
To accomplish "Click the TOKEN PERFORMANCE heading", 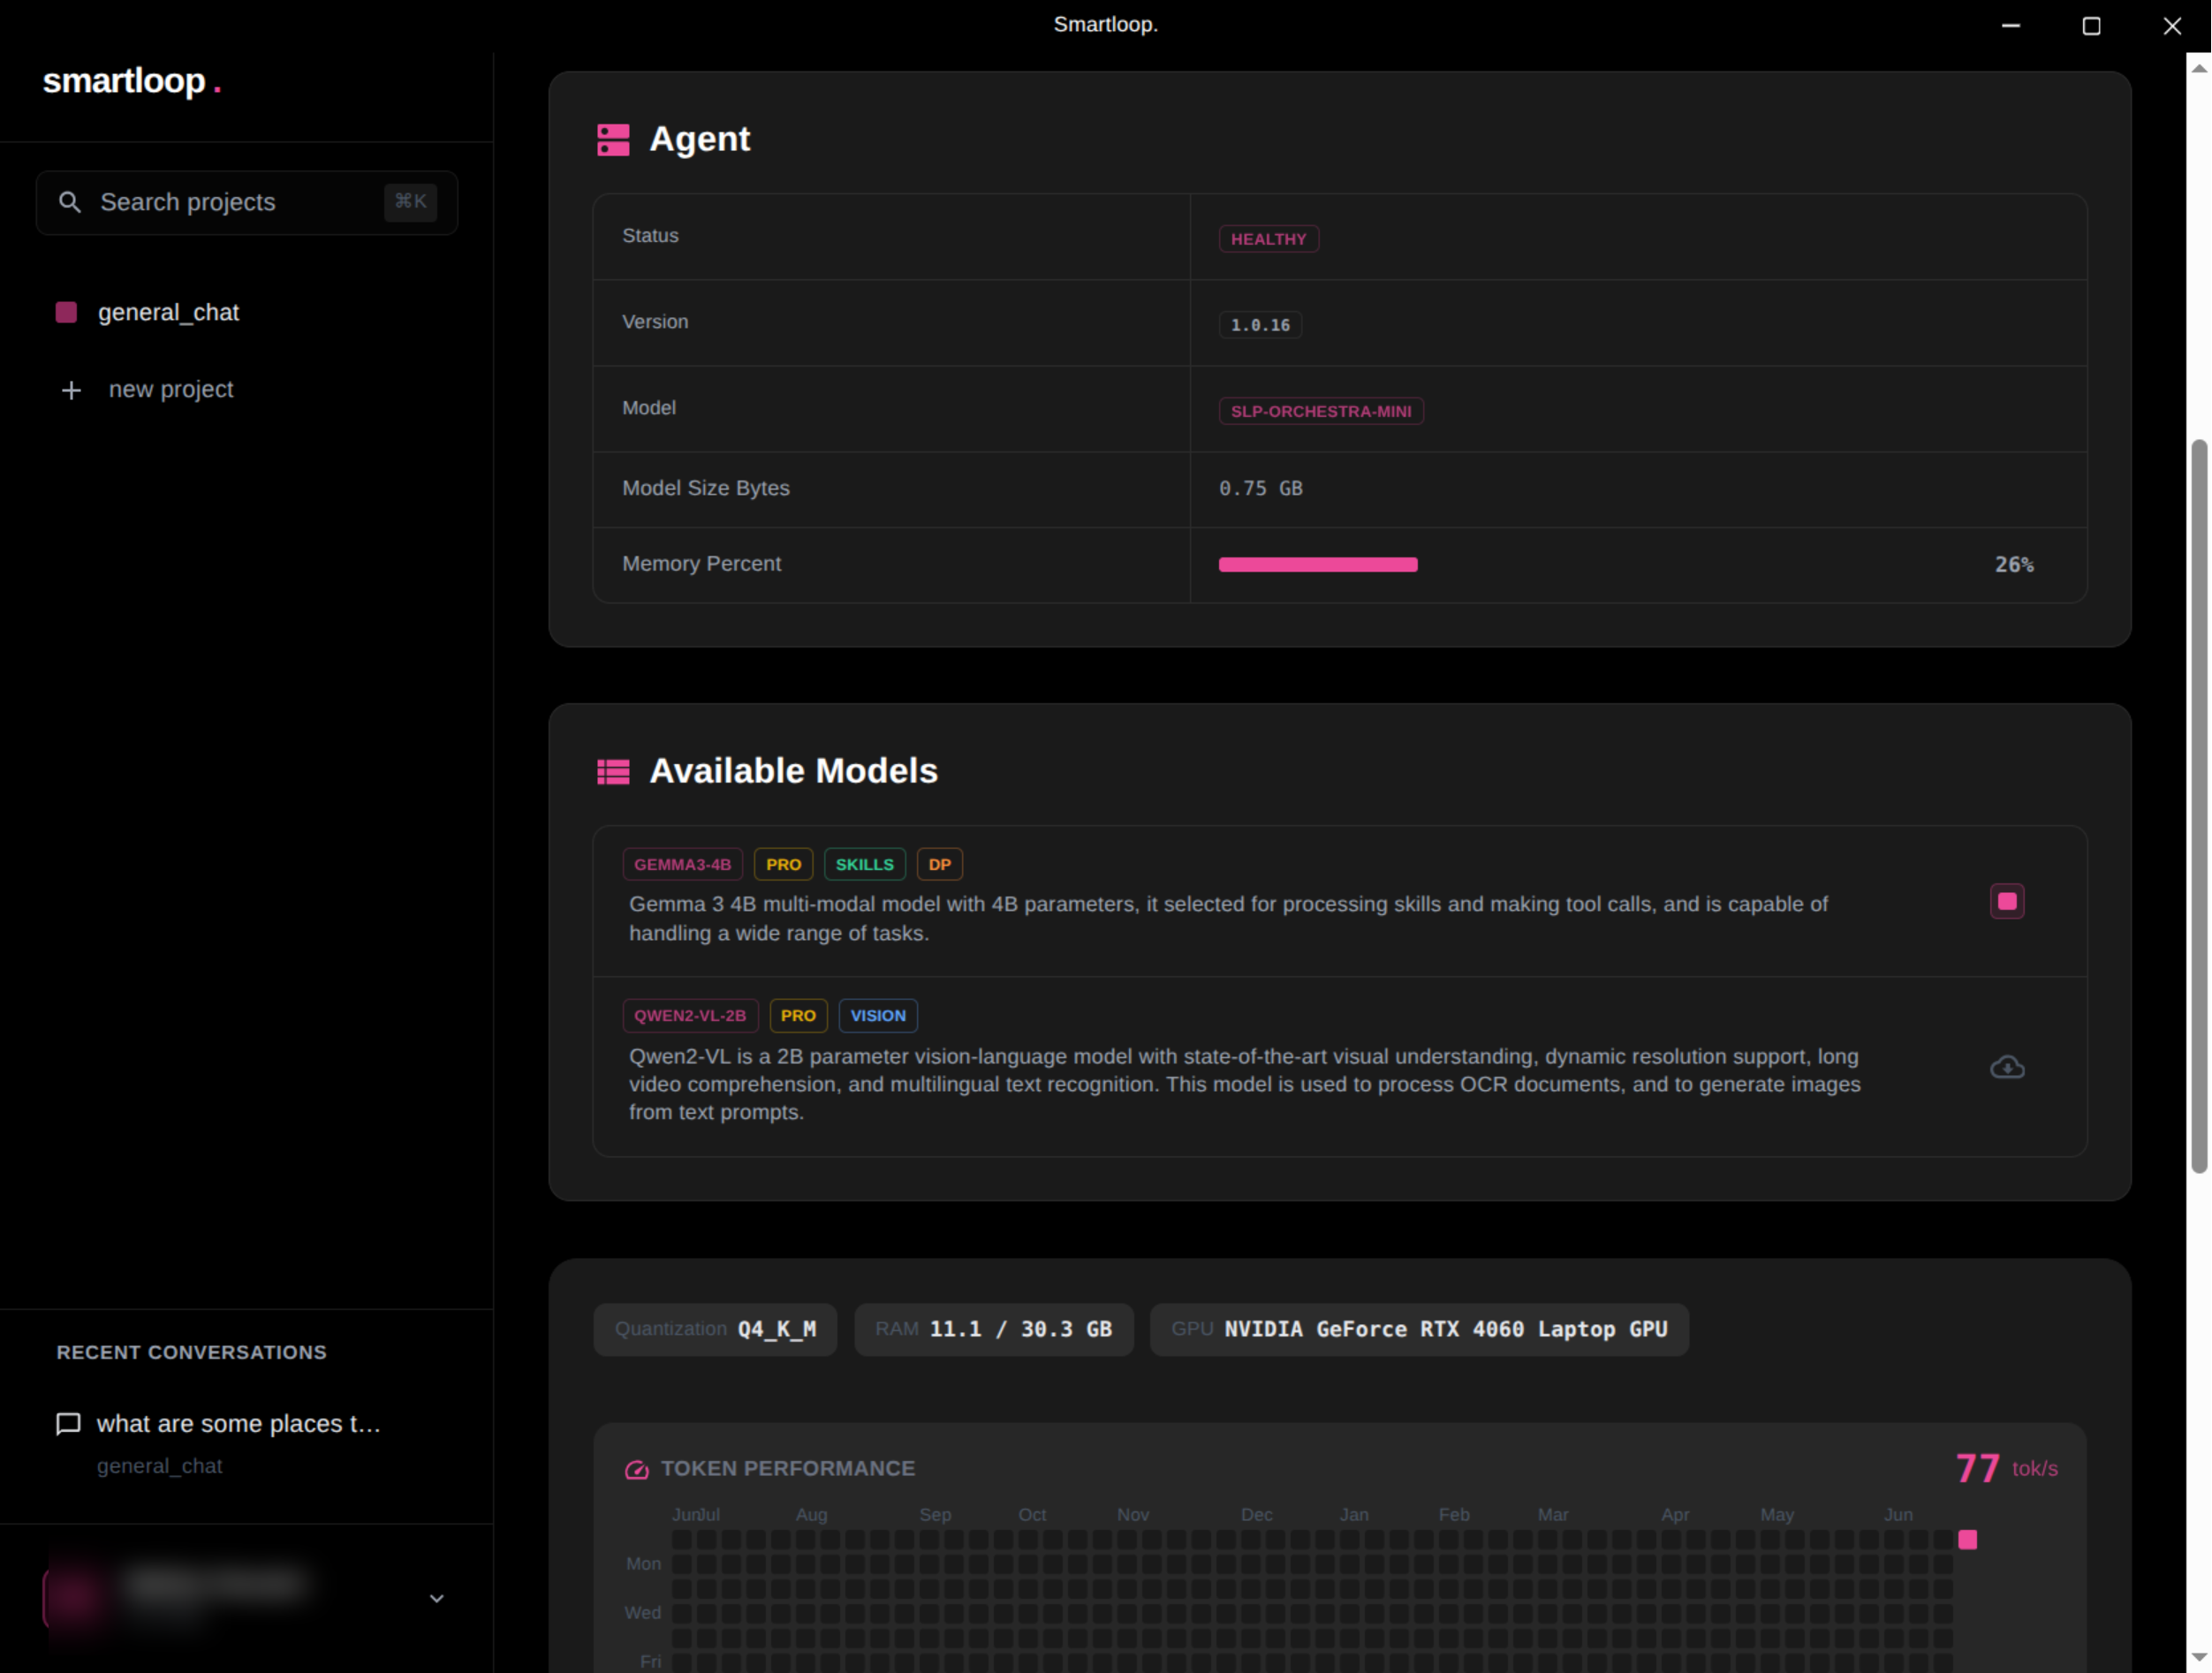I will pos(787,1469).
